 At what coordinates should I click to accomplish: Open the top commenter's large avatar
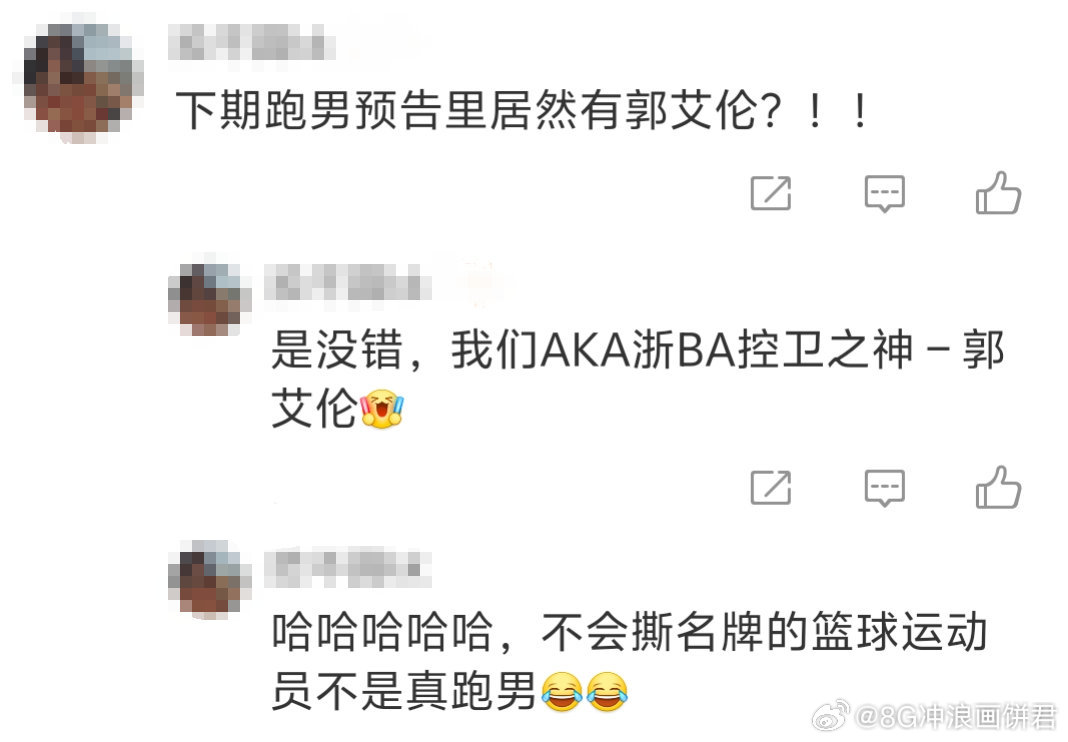pos(78,78)
